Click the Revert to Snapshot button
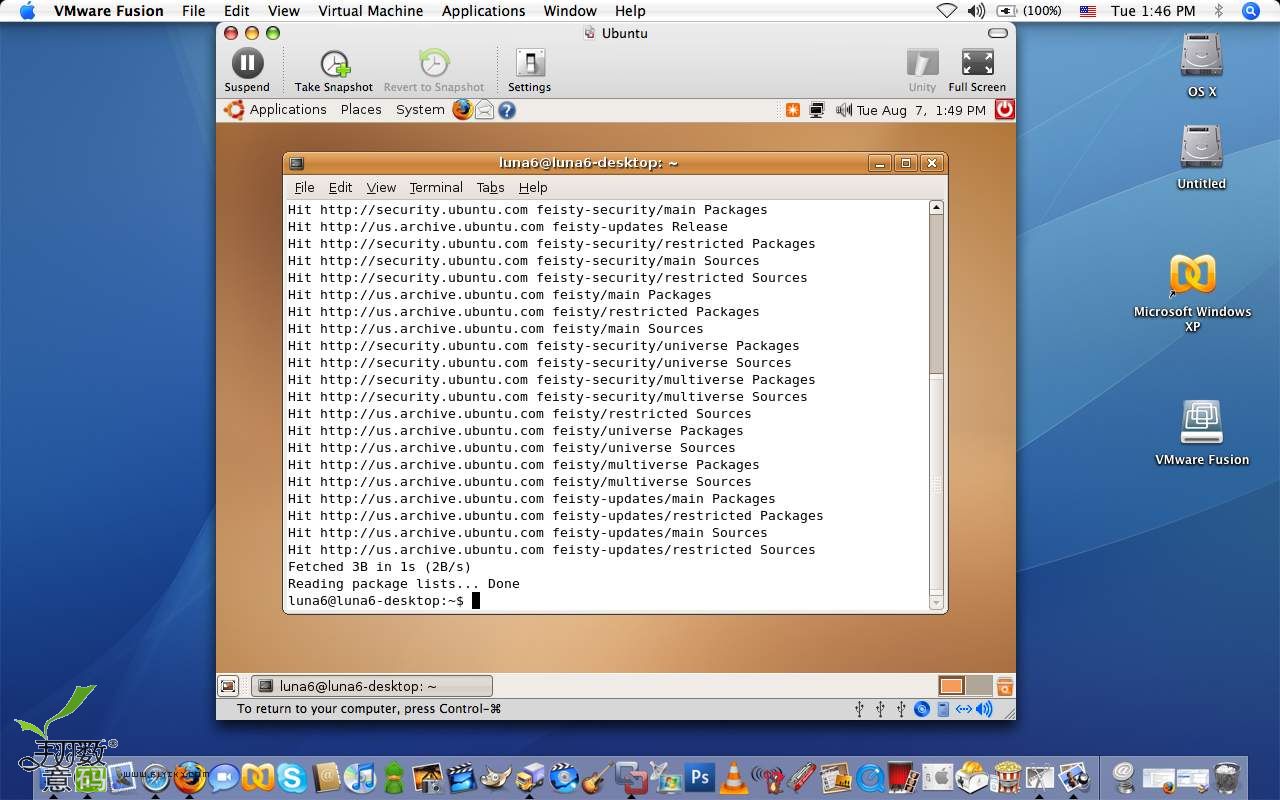Viewport: 1280px width, 800px height. (434, 71)
